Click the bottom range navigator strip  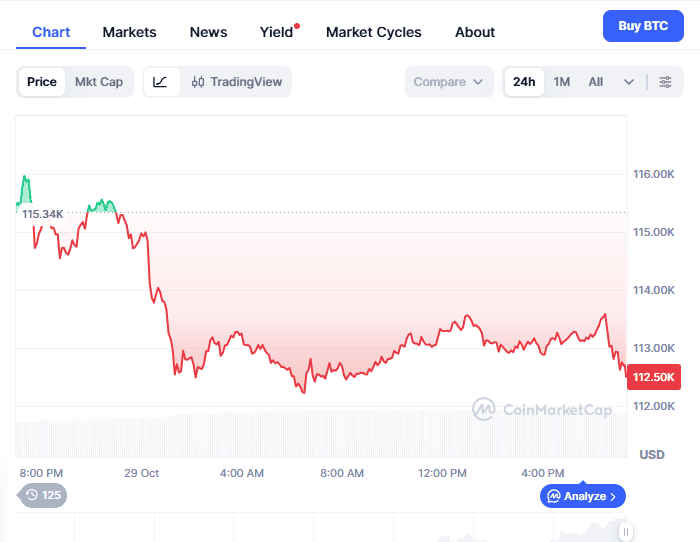320,528
